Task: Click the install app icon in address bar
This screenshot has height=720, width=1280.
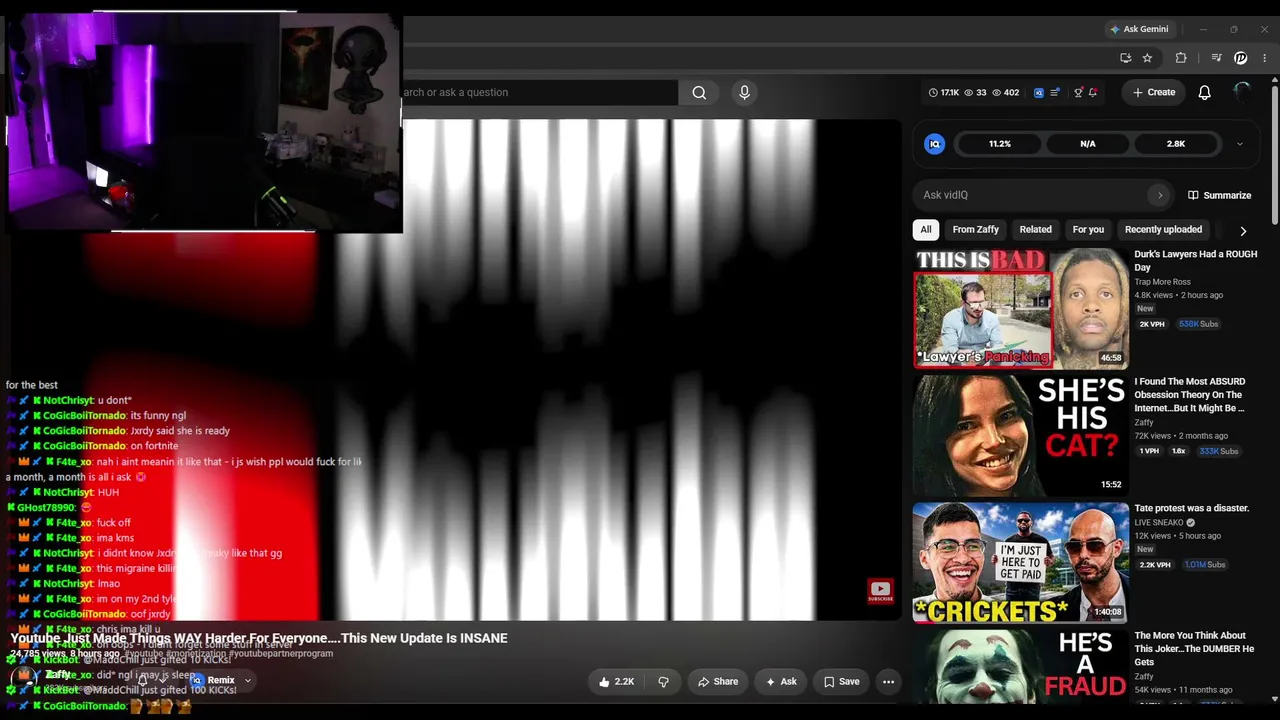Action: coord(1126,58)
